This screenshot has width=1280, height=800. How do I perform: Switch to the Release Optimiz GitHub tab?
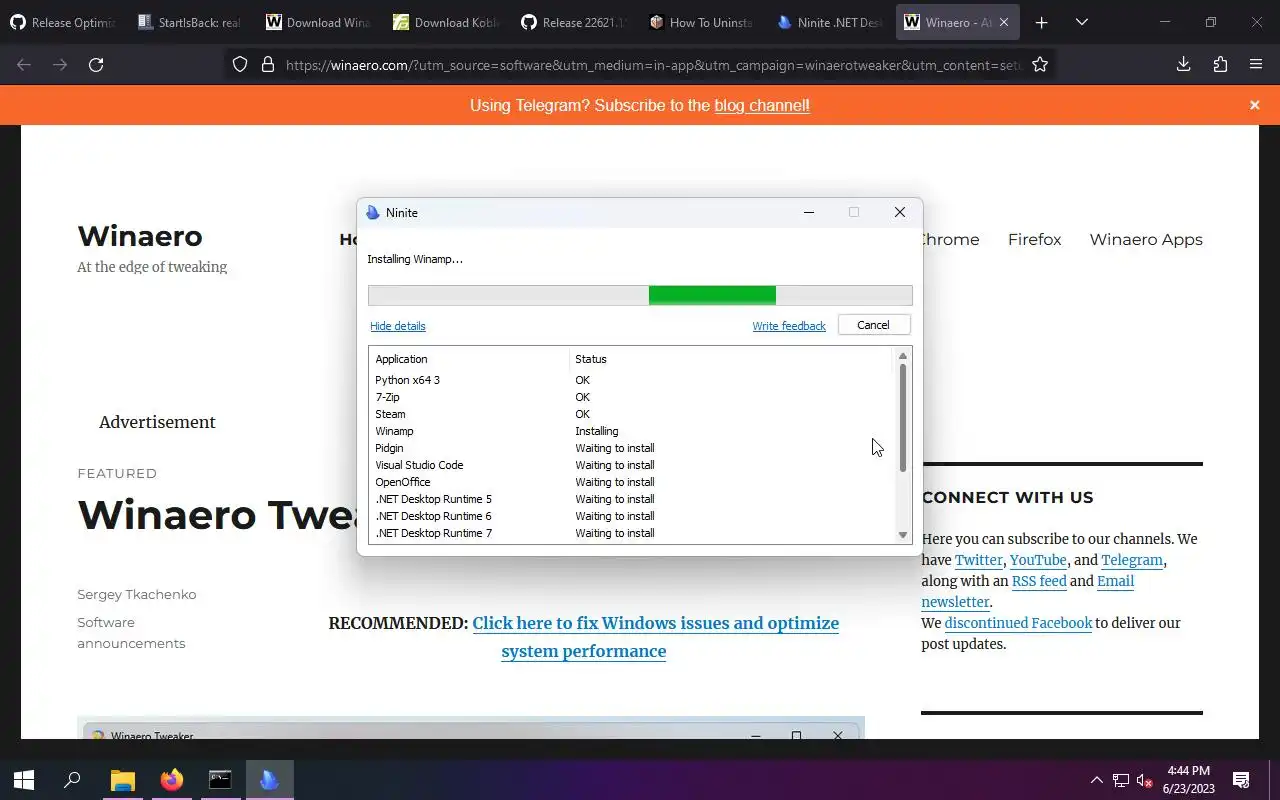click(x=64, y=22)
